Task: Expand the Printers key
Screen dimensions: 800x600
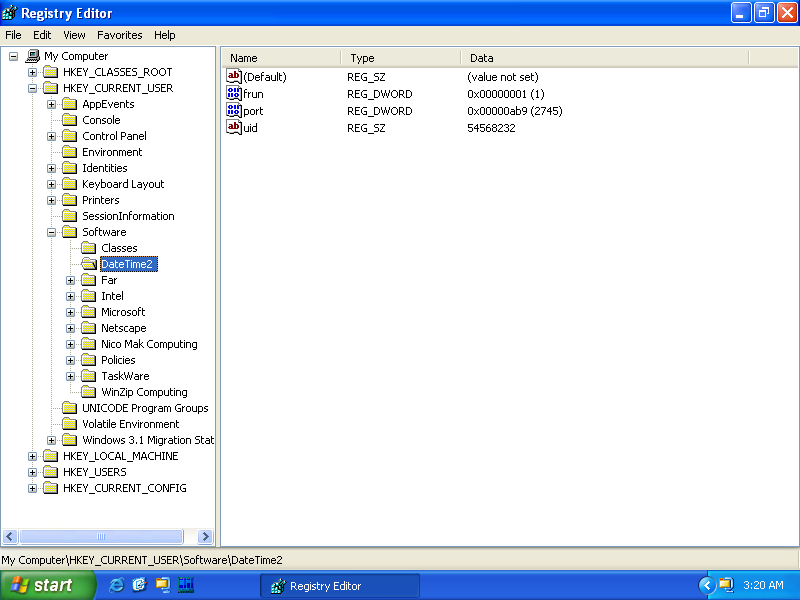Action: tap(52, 201)
